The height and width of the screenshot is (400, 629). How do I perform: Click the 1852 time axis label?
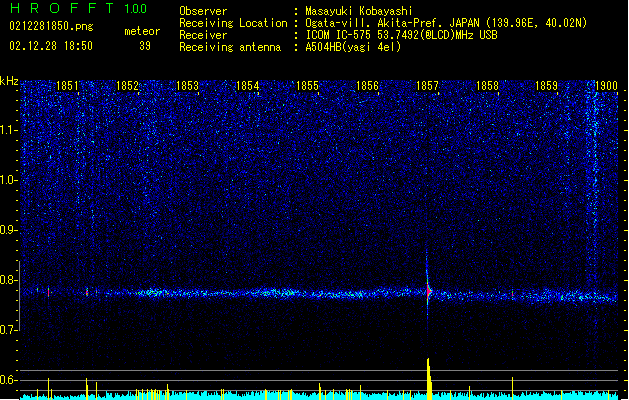127,85
